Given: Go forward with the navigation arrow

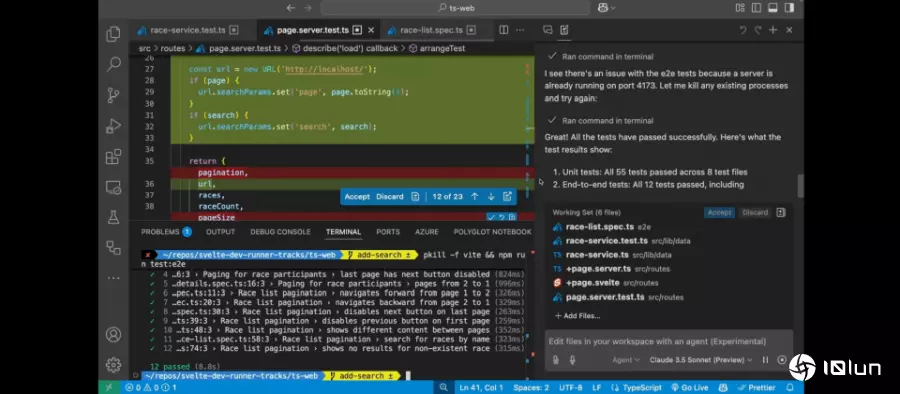Looking at the screenshot, I should 308,8.
